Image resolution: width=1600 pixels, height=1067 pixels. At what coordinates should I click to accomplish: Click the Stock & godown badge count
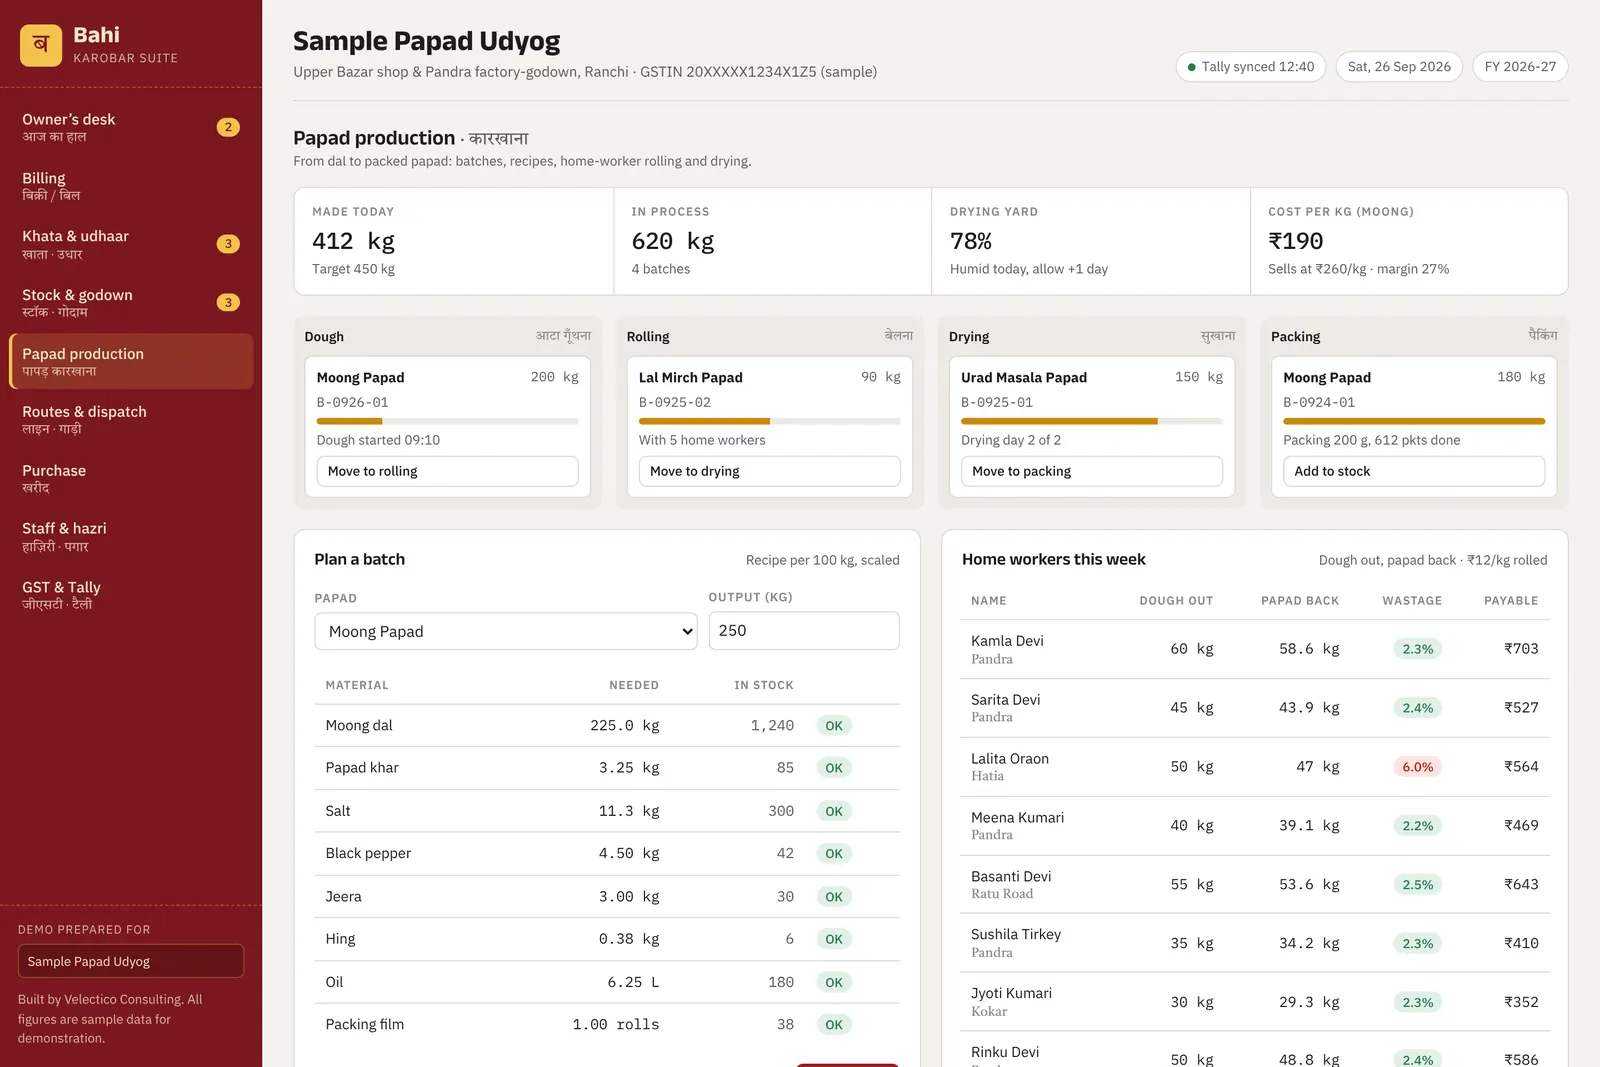[x=228, y=303]
